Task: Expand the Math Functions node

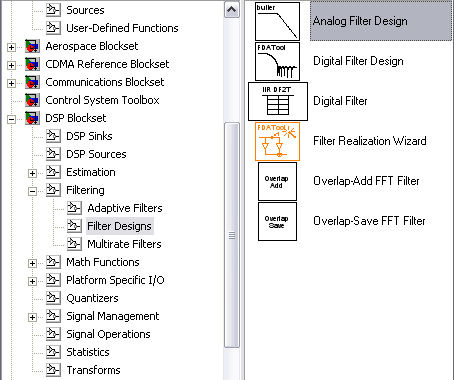Action: (32, 263)
